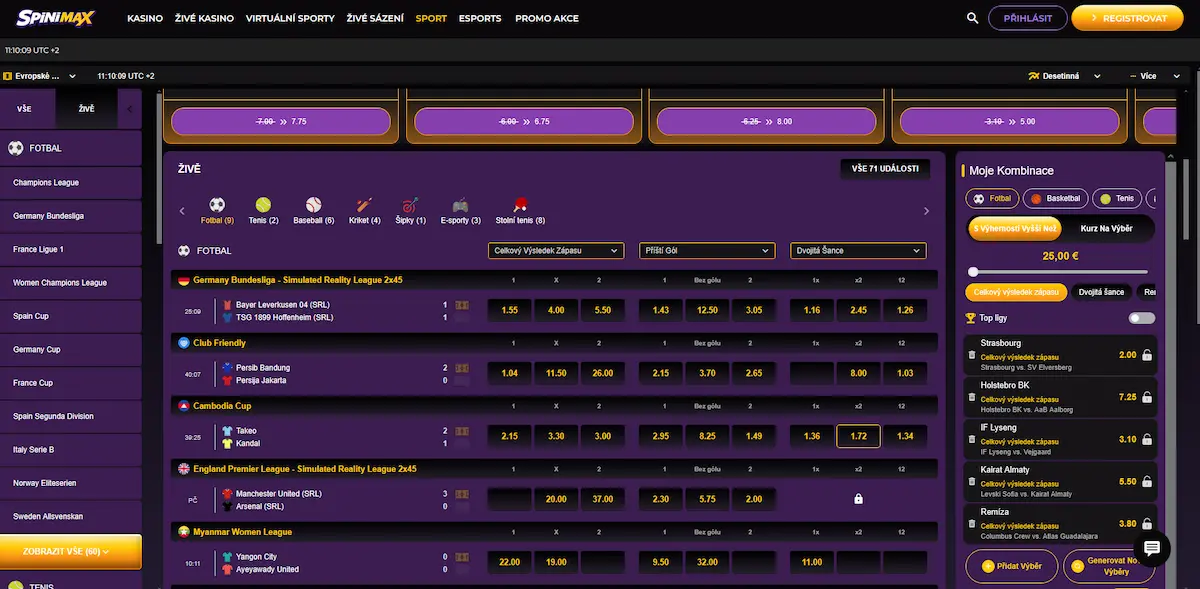Select Dvojitá šance chip in Moje Kombinace
The image size is (1200, 589).
pyautogui.click(x=1100, y=292)
